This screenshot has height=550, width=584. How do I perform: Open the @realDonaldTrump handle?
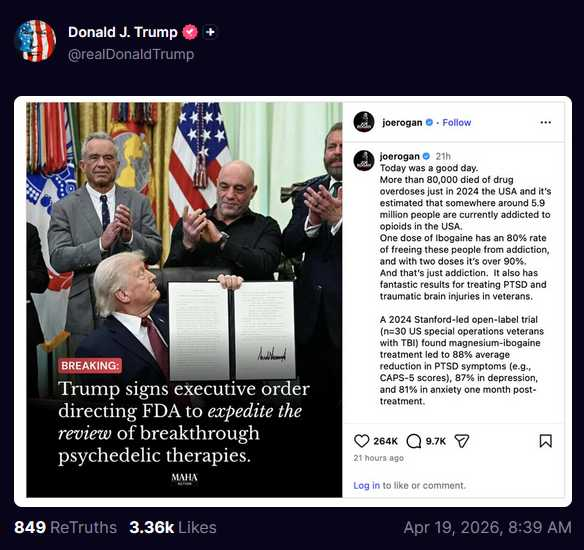pos(131,54)
